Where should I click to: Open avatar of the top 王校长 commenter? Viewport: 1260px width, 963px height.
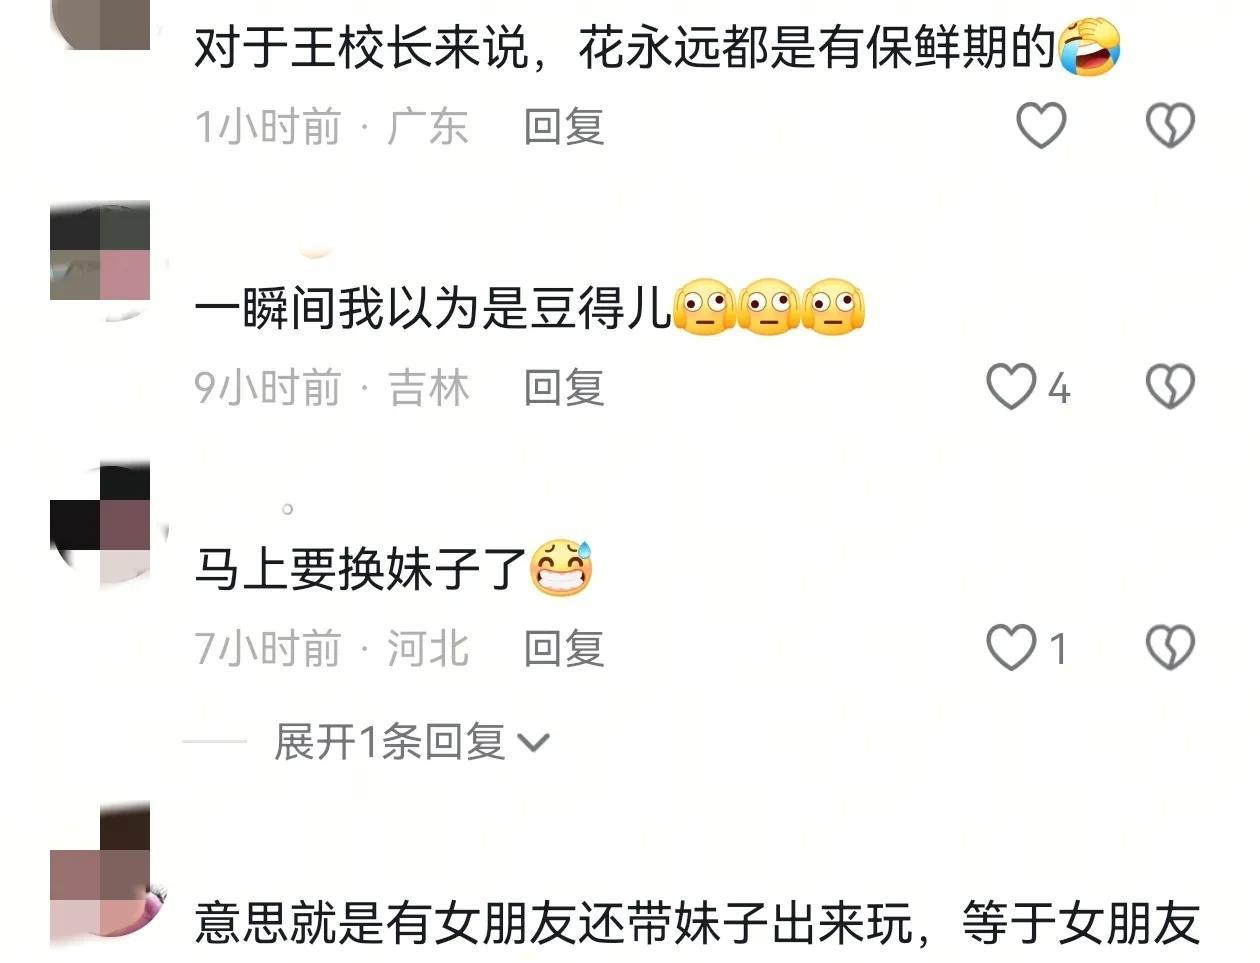tap(100, 25)
